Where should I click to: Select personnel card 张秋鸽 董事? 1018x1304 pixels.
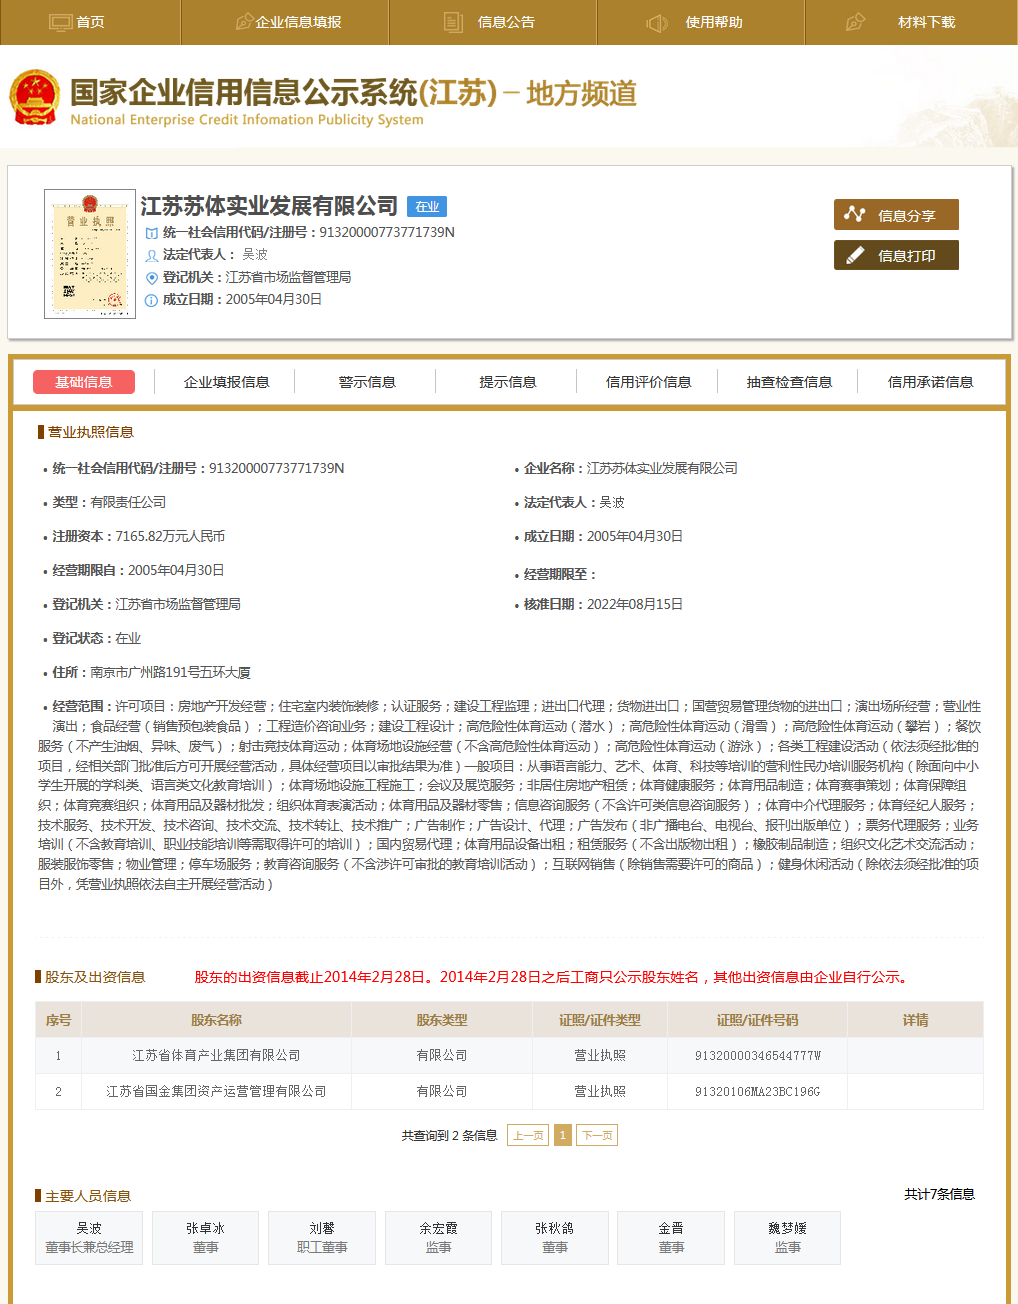tap(555, 1238)
